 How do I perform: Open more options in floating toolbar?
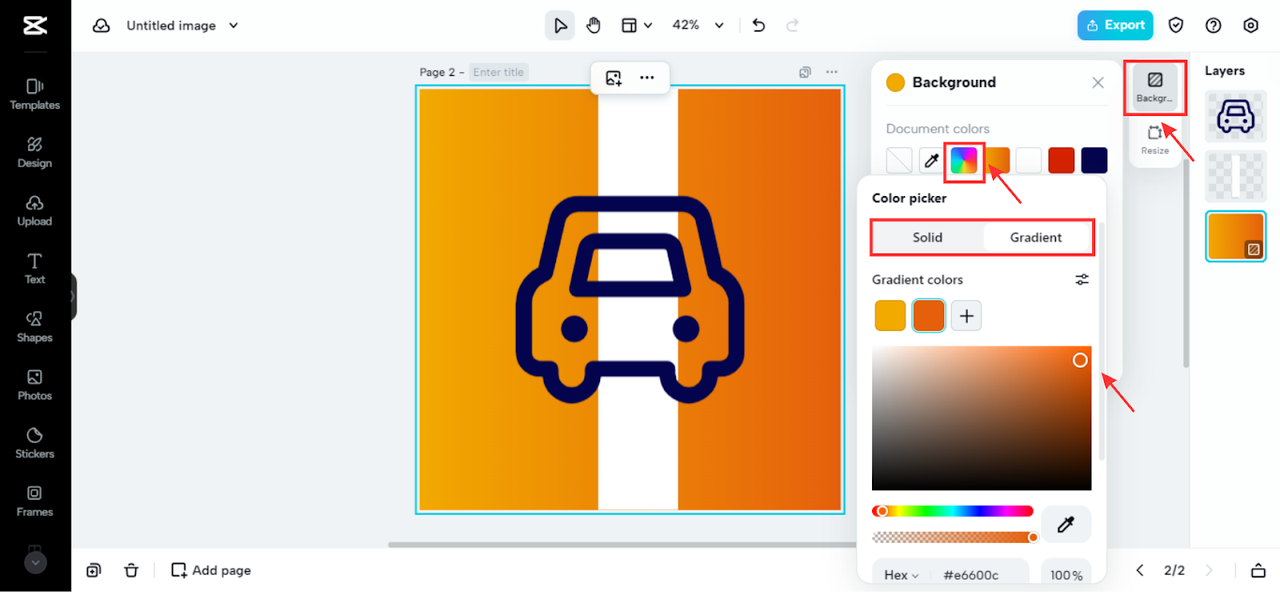tap(647, 77)
